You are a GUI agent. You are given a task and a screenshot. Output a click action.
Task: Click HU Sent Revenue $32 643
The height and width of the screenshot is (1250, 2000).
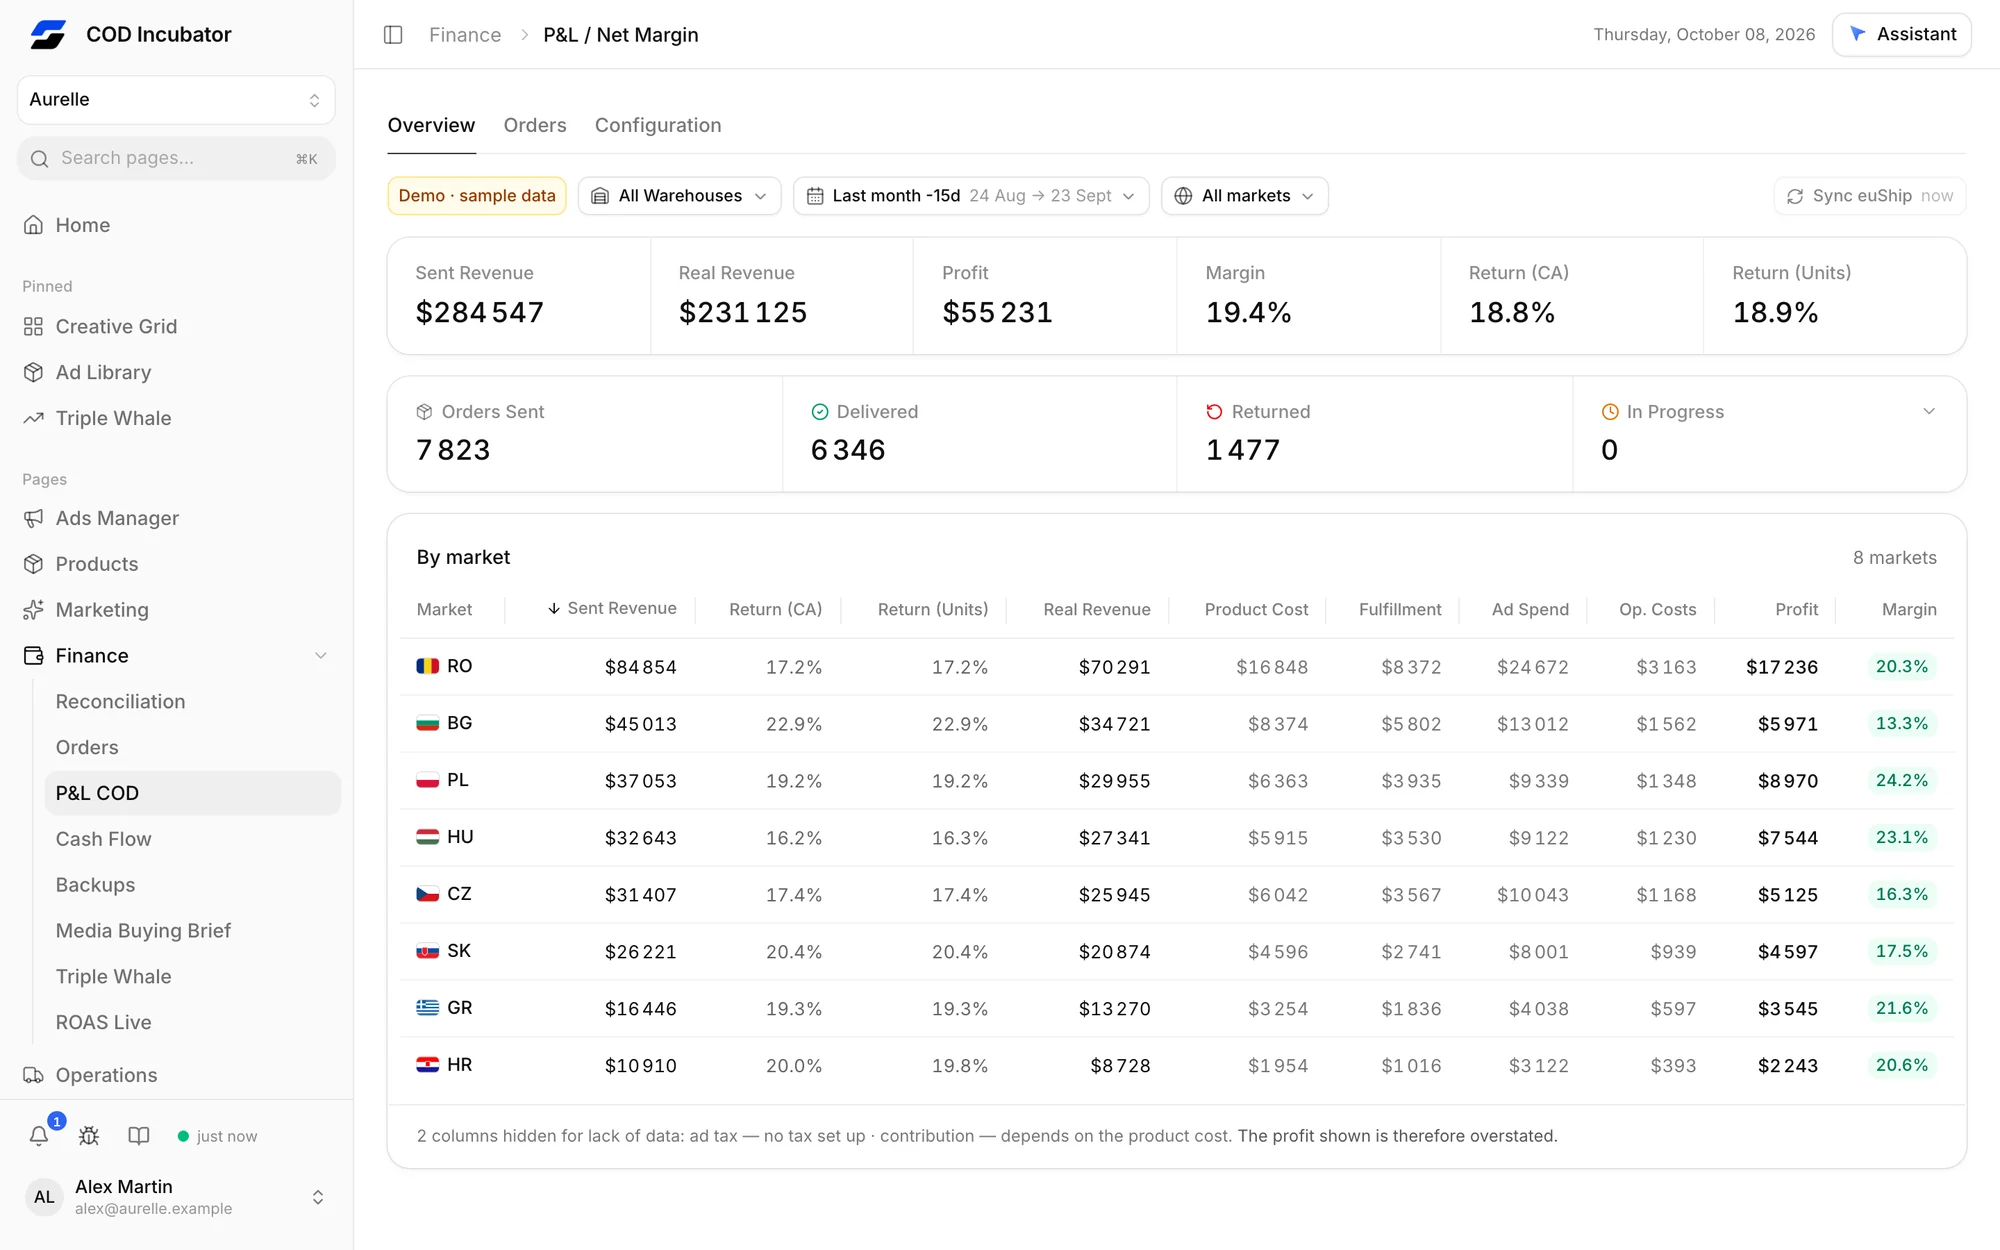coord(640,838)
